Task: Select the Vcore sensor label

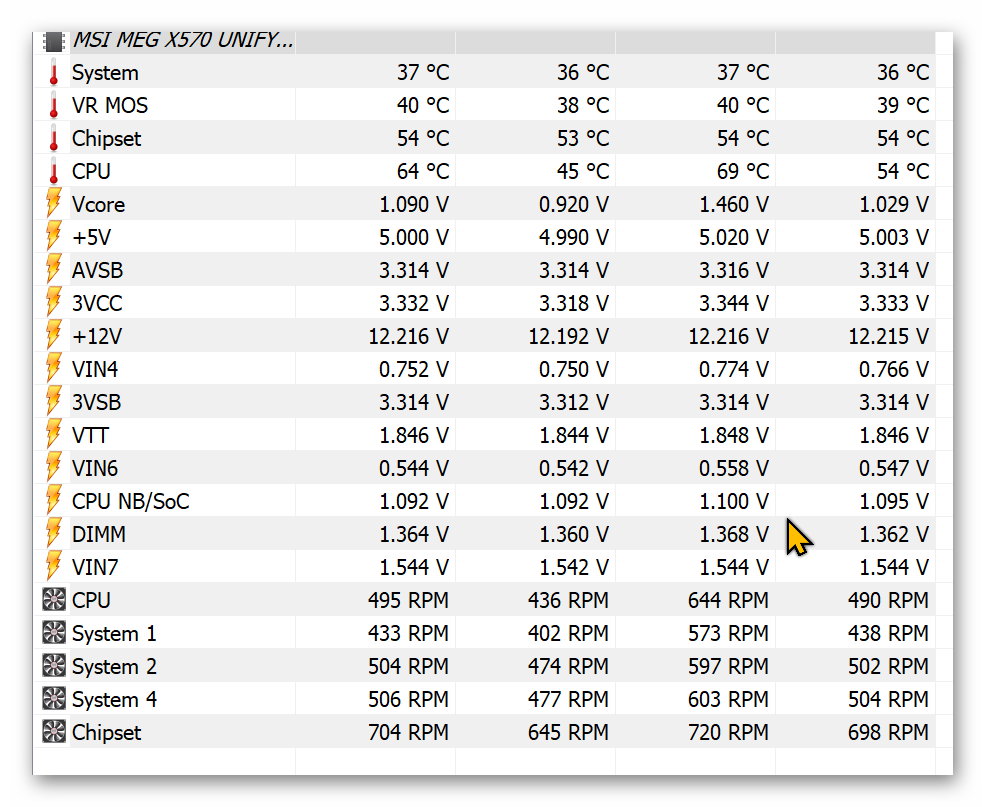Action: click(x=98, y=205)
